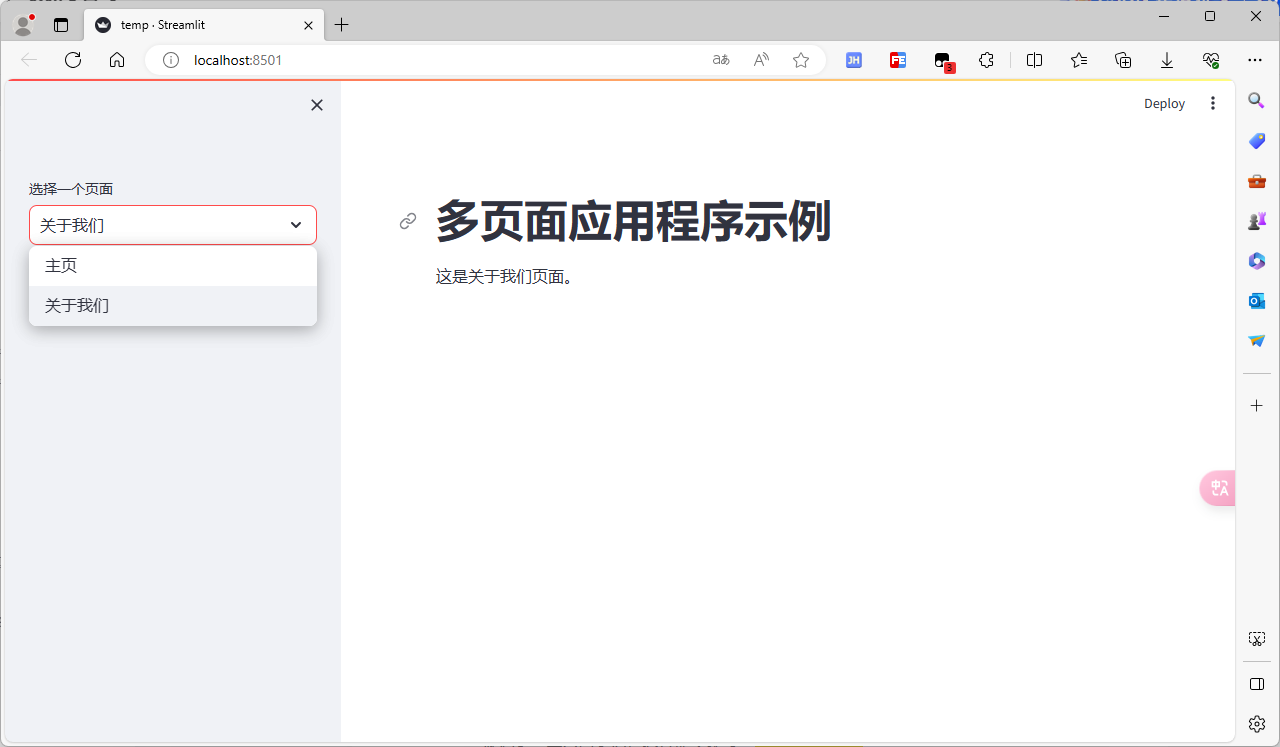
Task: Open Edge sidebar search icon
Action: (1257, 101)
